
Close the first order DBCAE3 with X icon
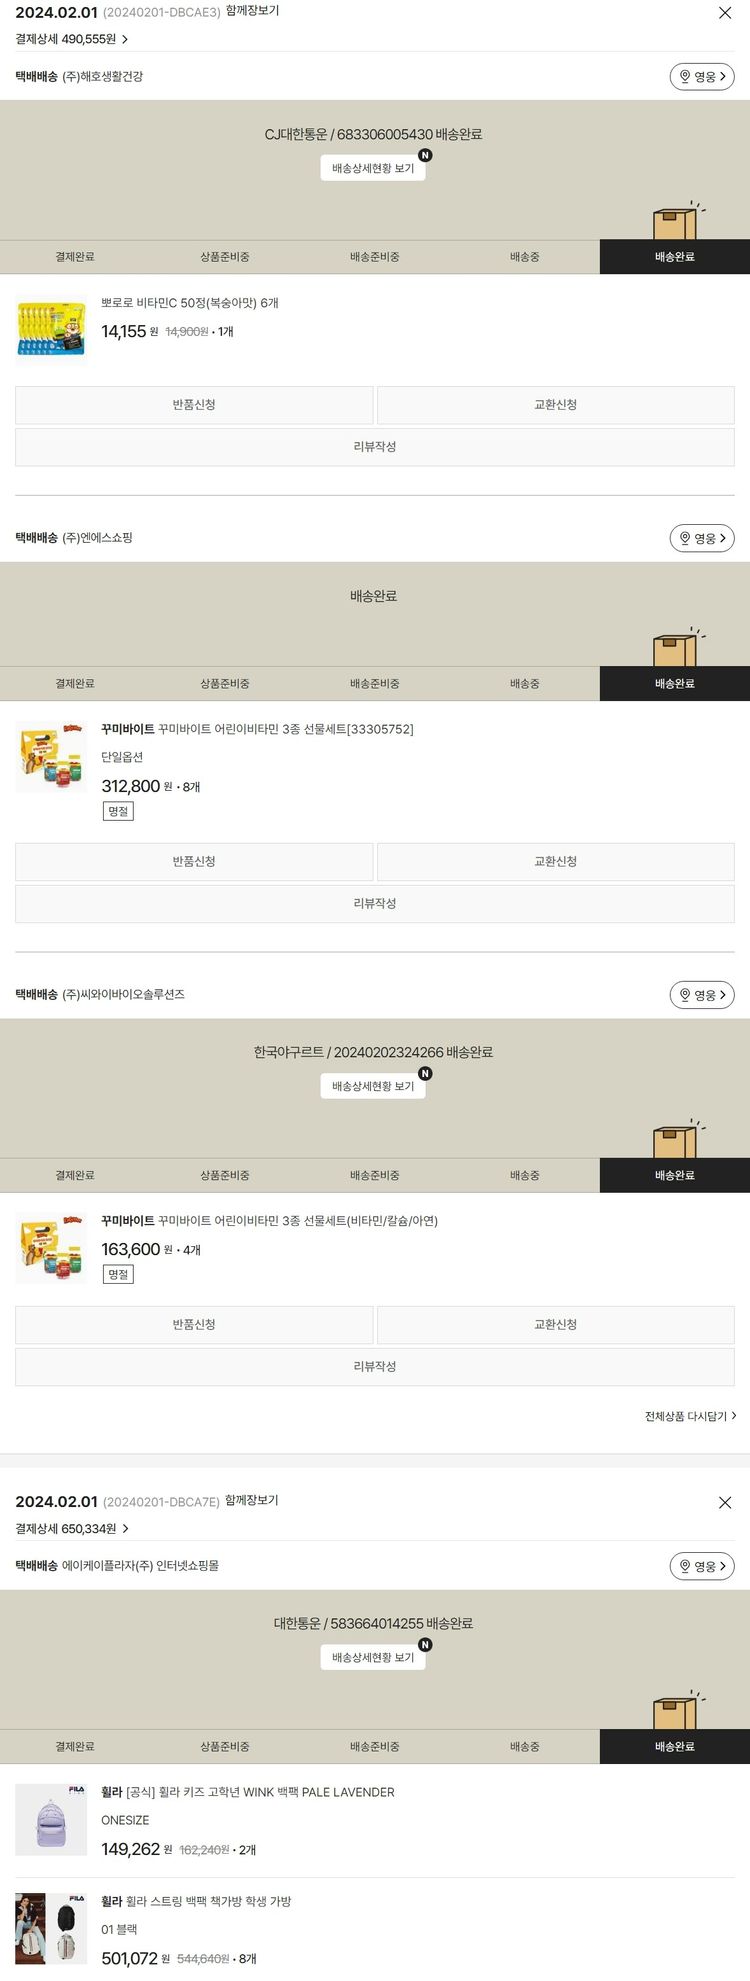point(725,13)
